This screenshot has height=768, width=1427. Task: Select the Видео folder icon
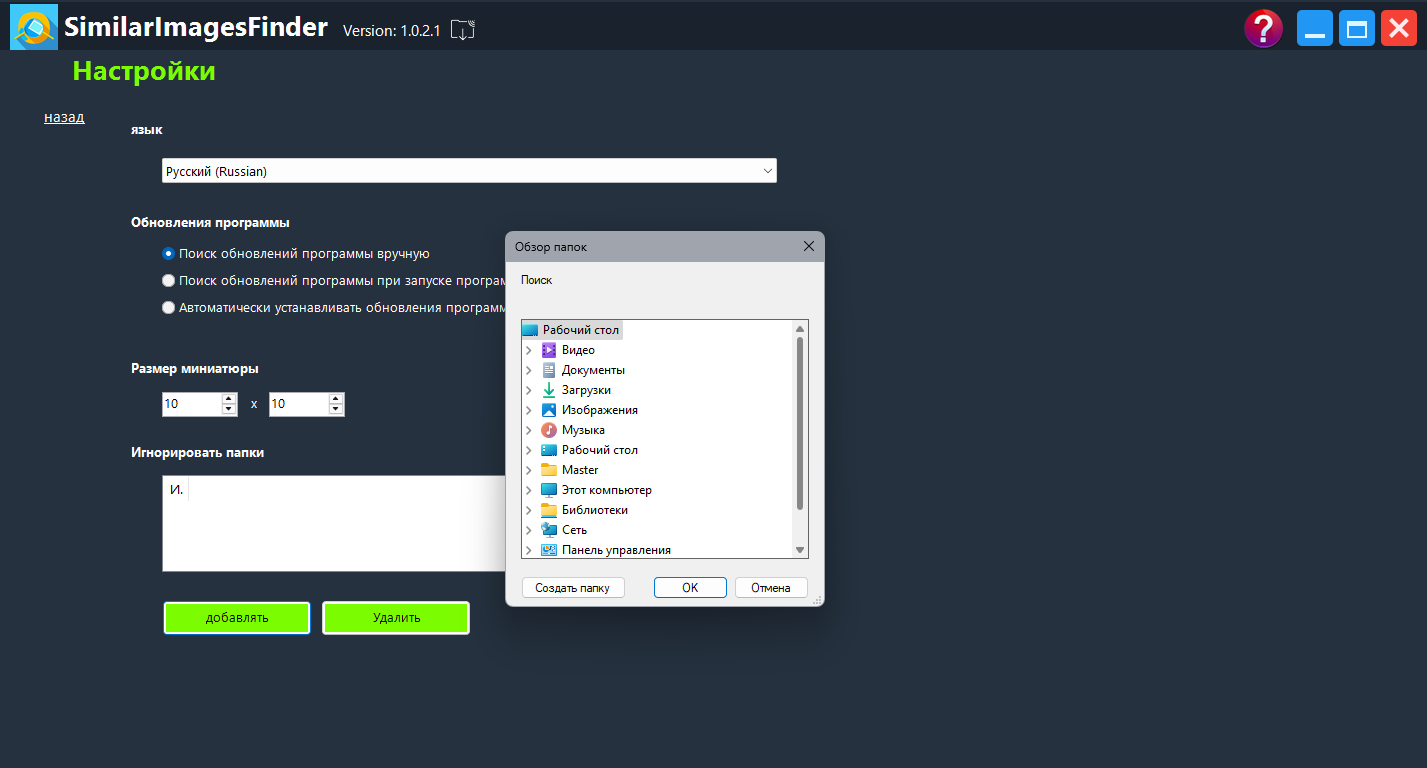[548, 350]
